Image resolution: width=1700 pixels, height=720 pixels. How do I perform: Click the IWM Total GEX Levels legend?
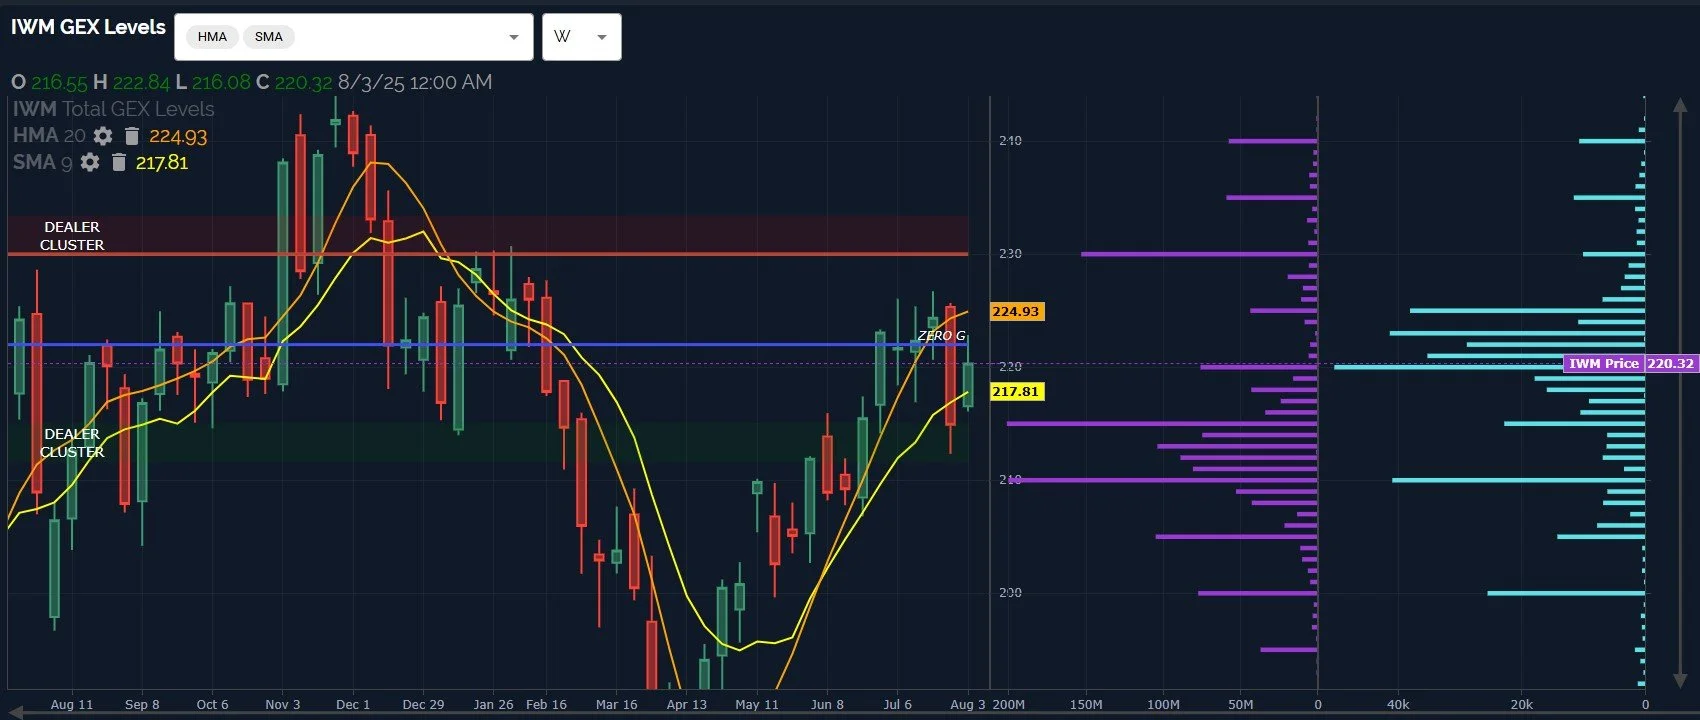point(113,109)
